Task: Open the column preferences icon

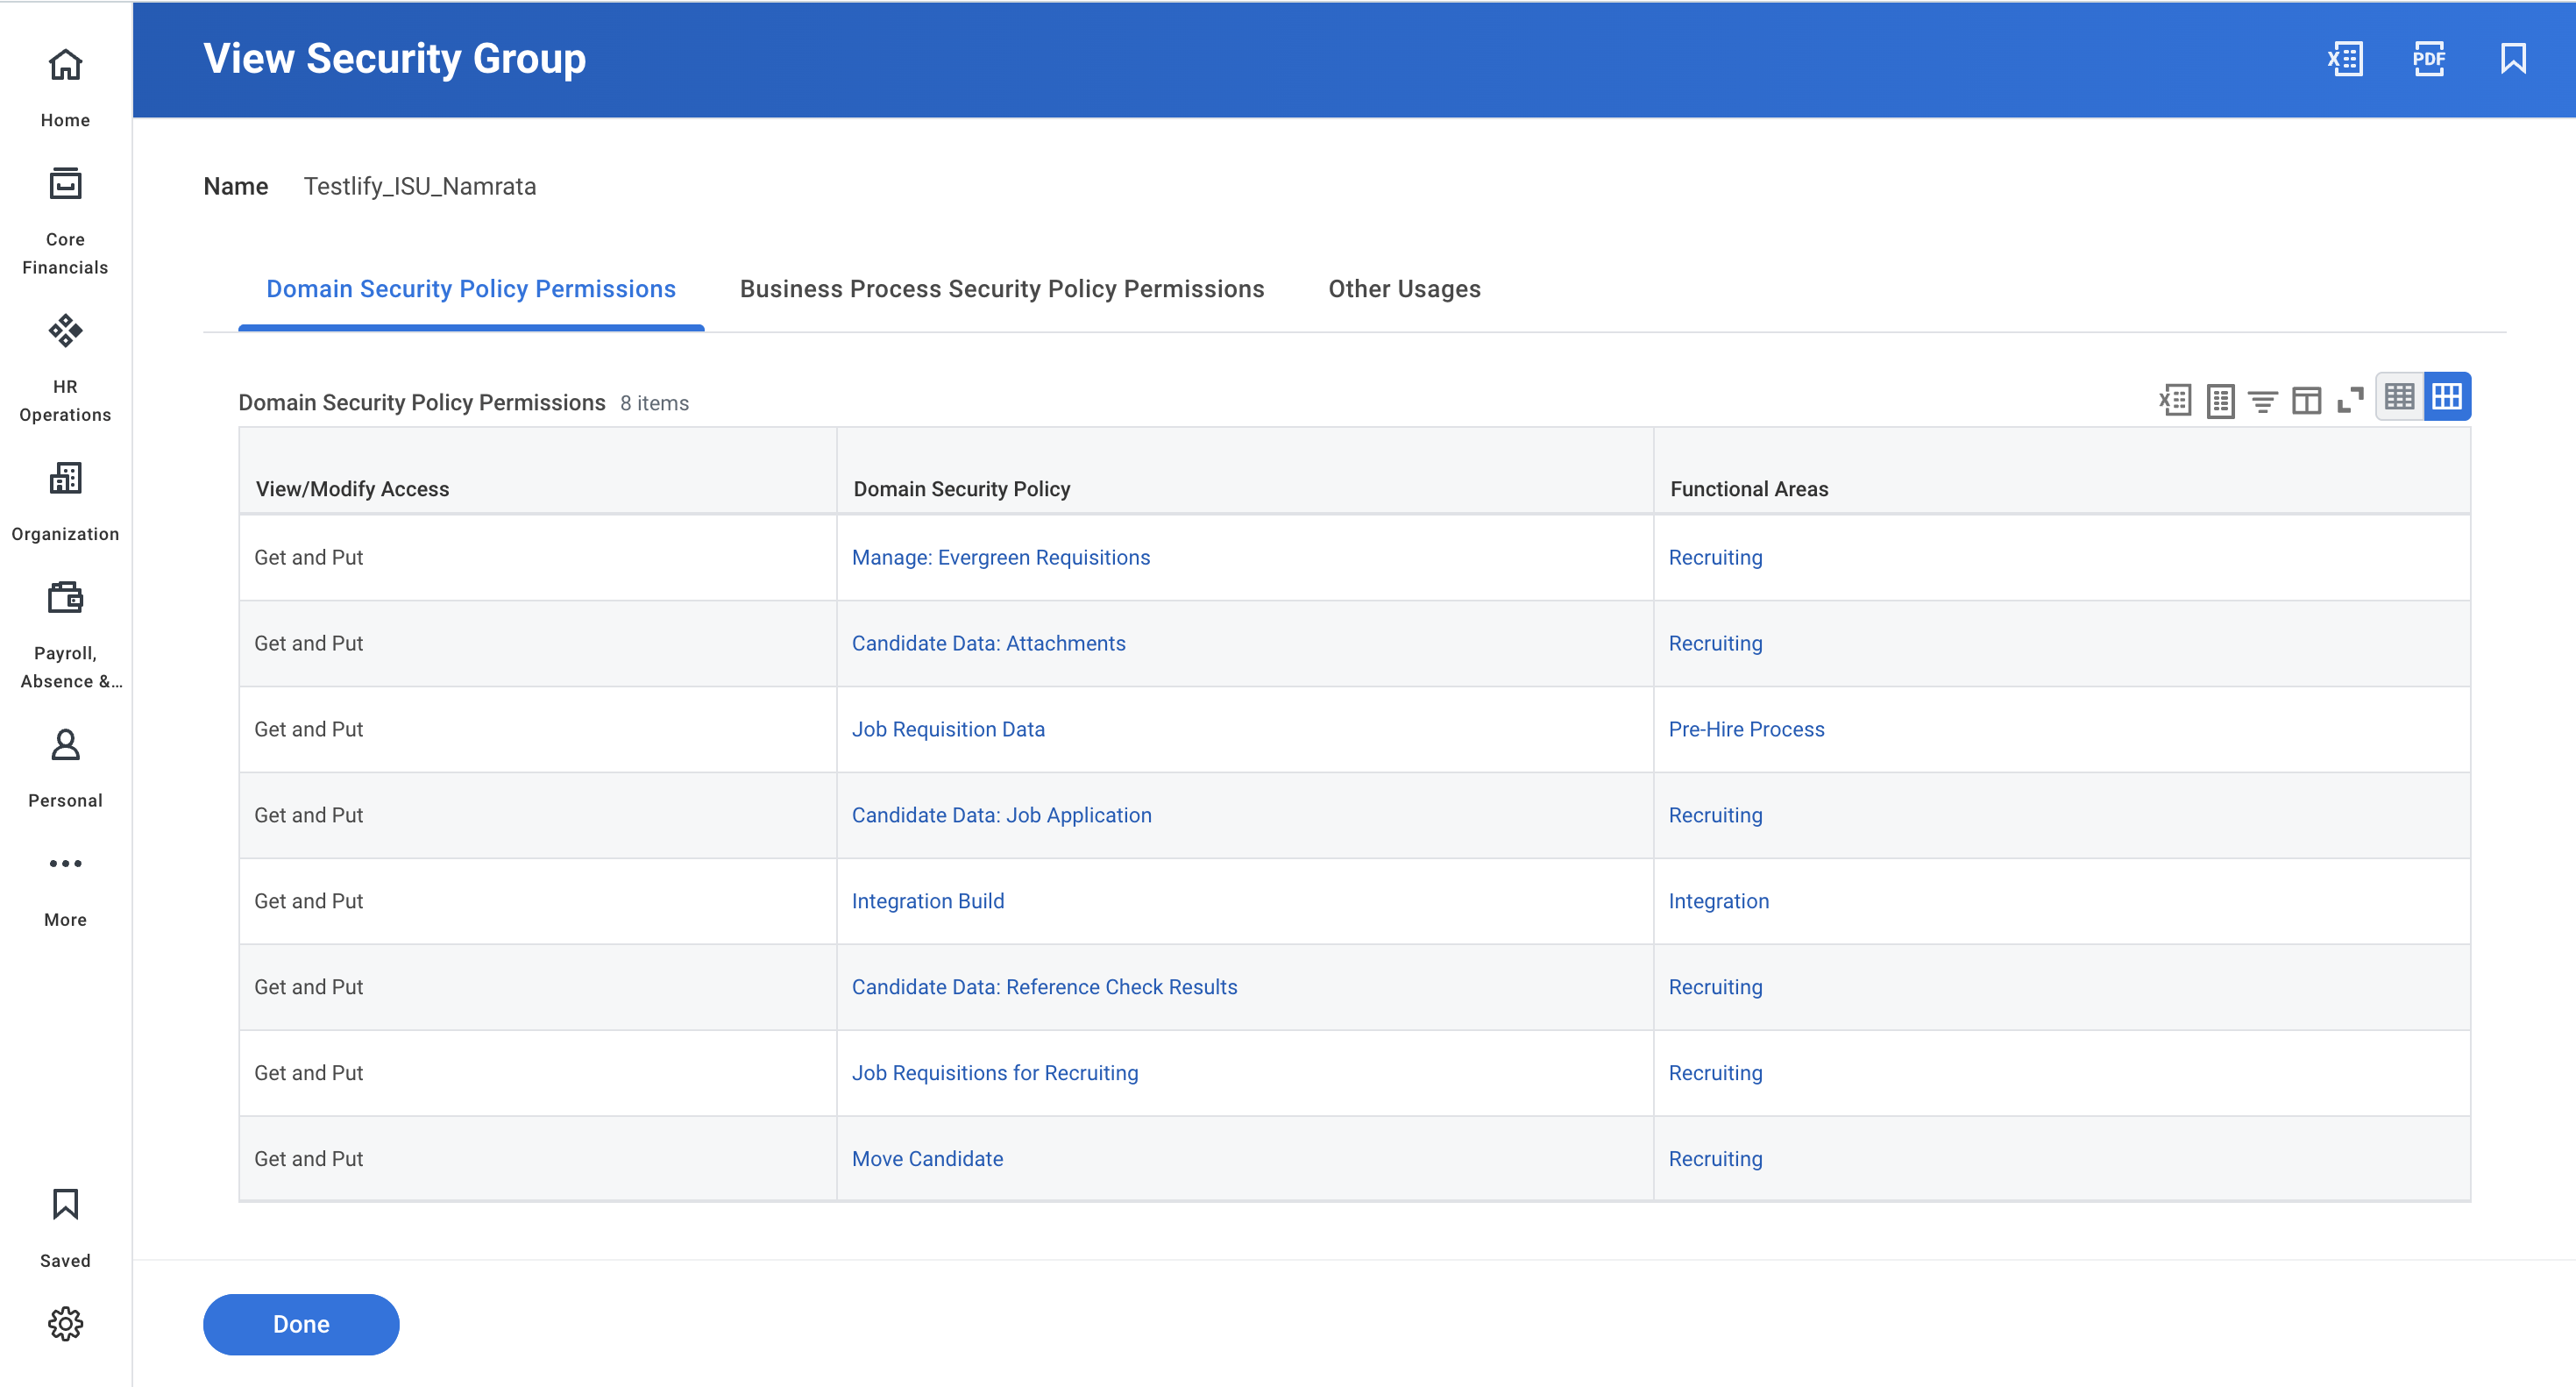Action: click(x=2306, y=401)
